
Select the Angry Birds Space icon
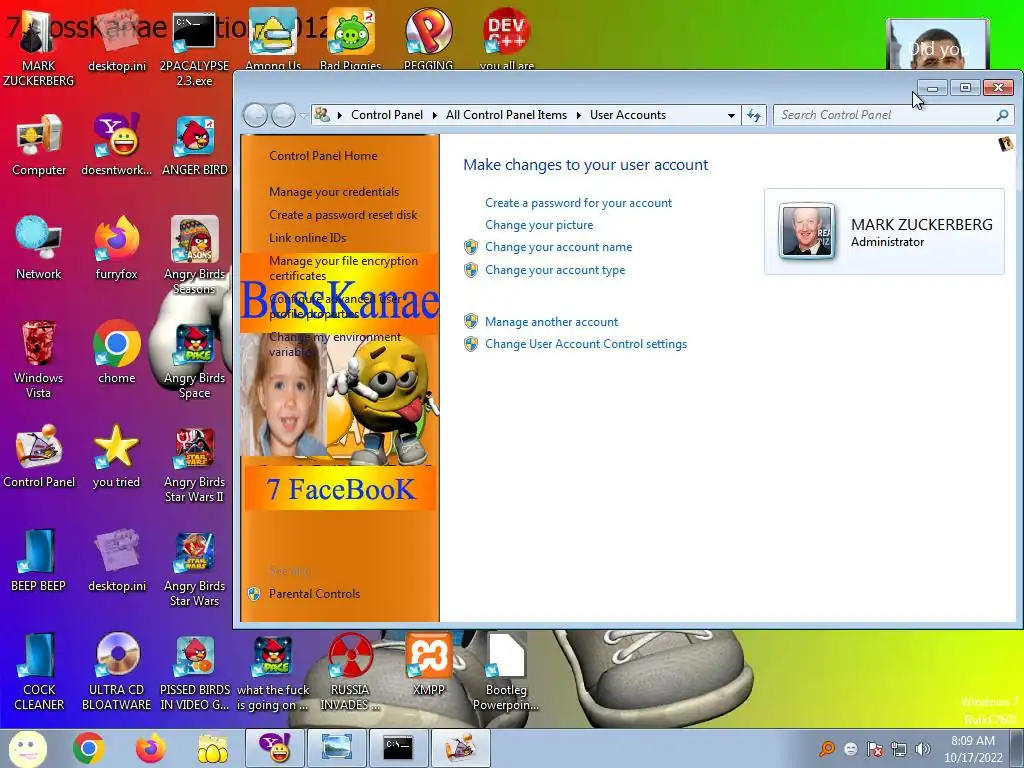195,360
